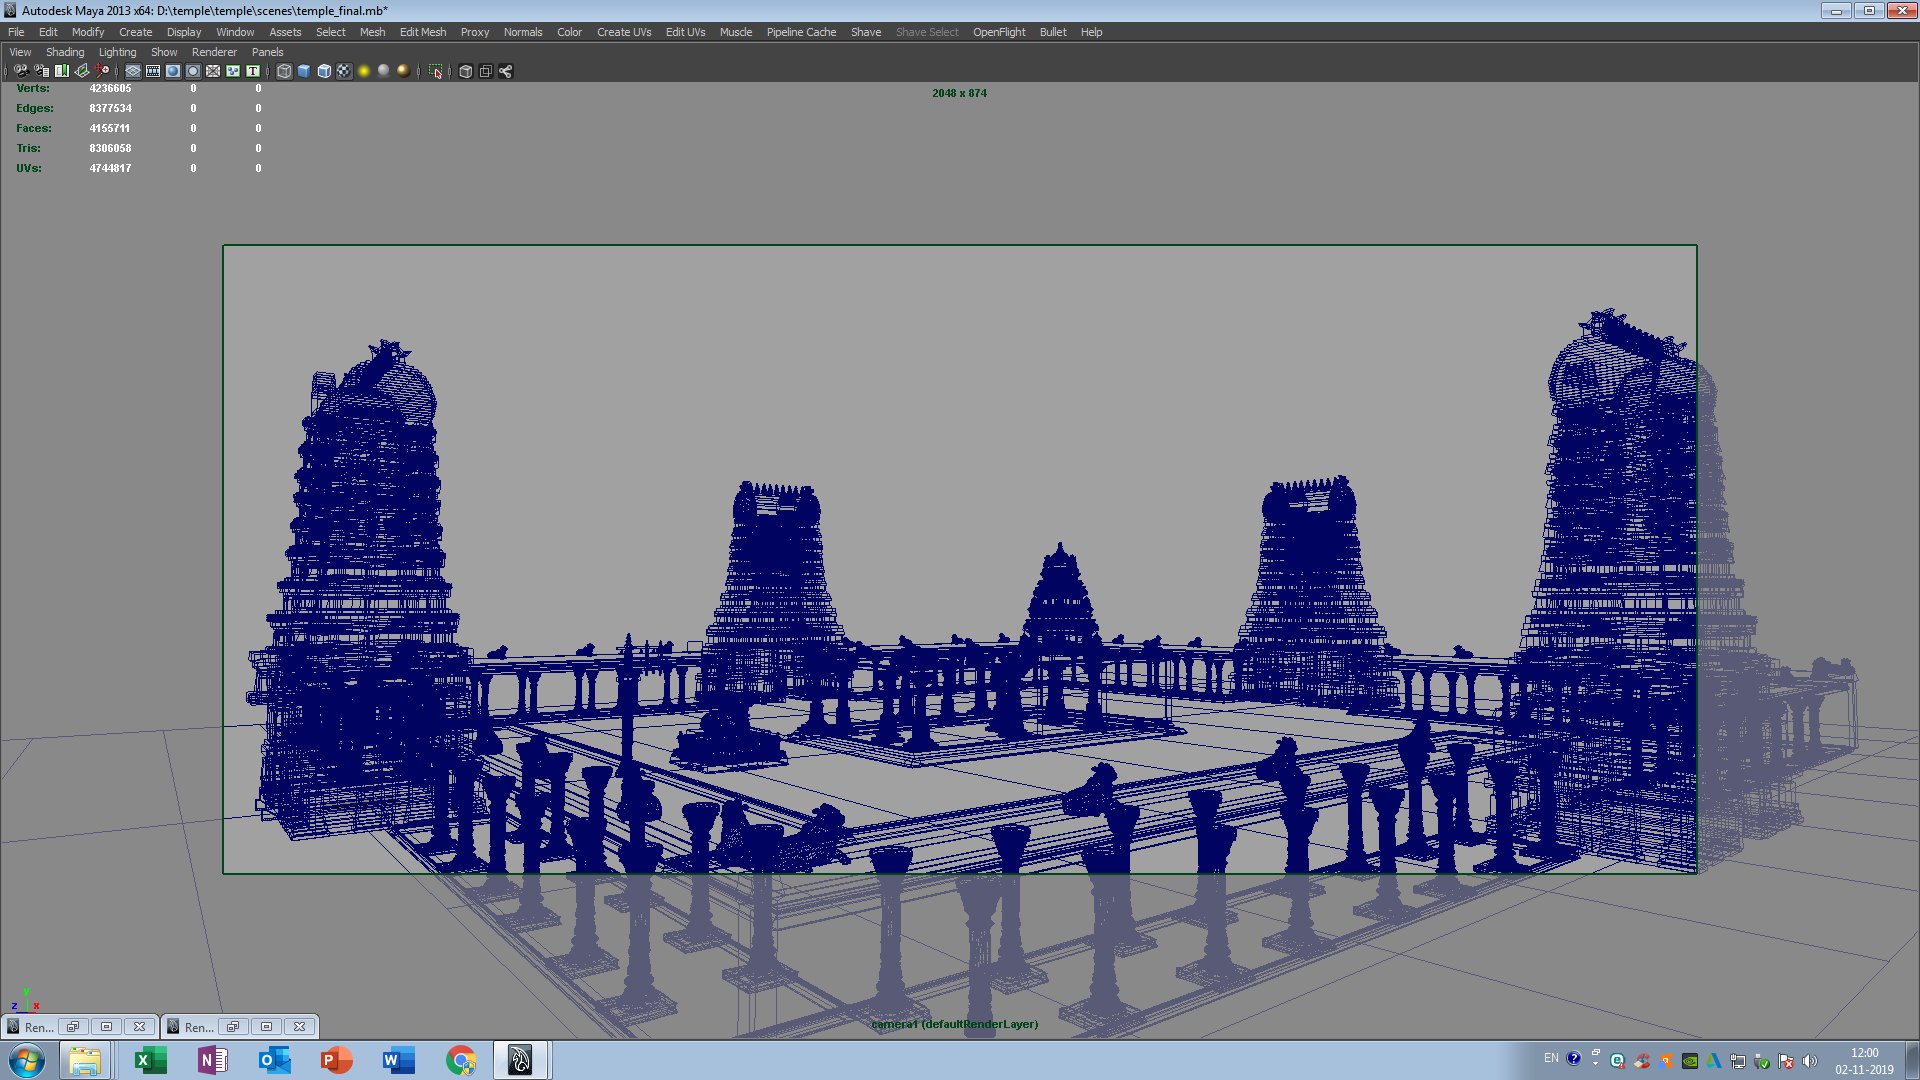The height and width of the screenshot is (1080, 1920).
Task: Open the Mesh menu
Action: click(372, 32)
